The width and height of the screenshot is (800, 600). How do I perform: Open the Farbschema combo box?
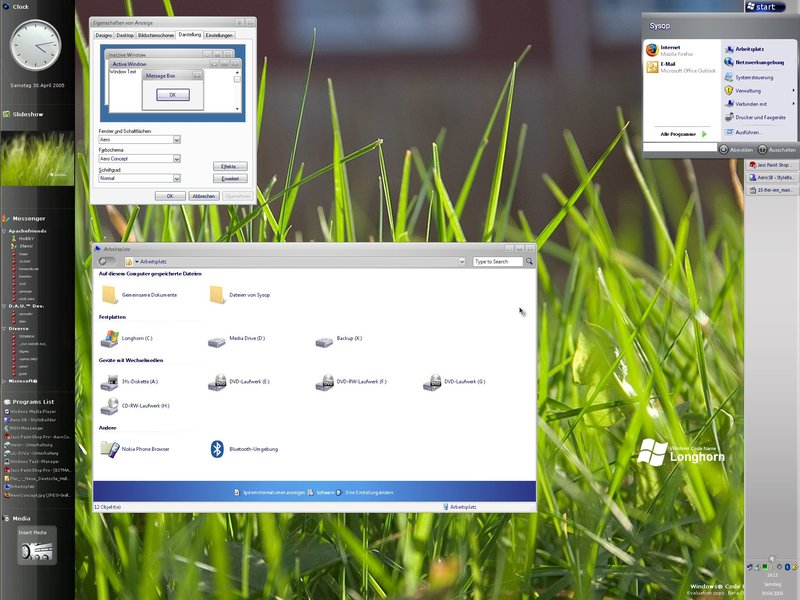pyautogui.click(x=177, y=159)
